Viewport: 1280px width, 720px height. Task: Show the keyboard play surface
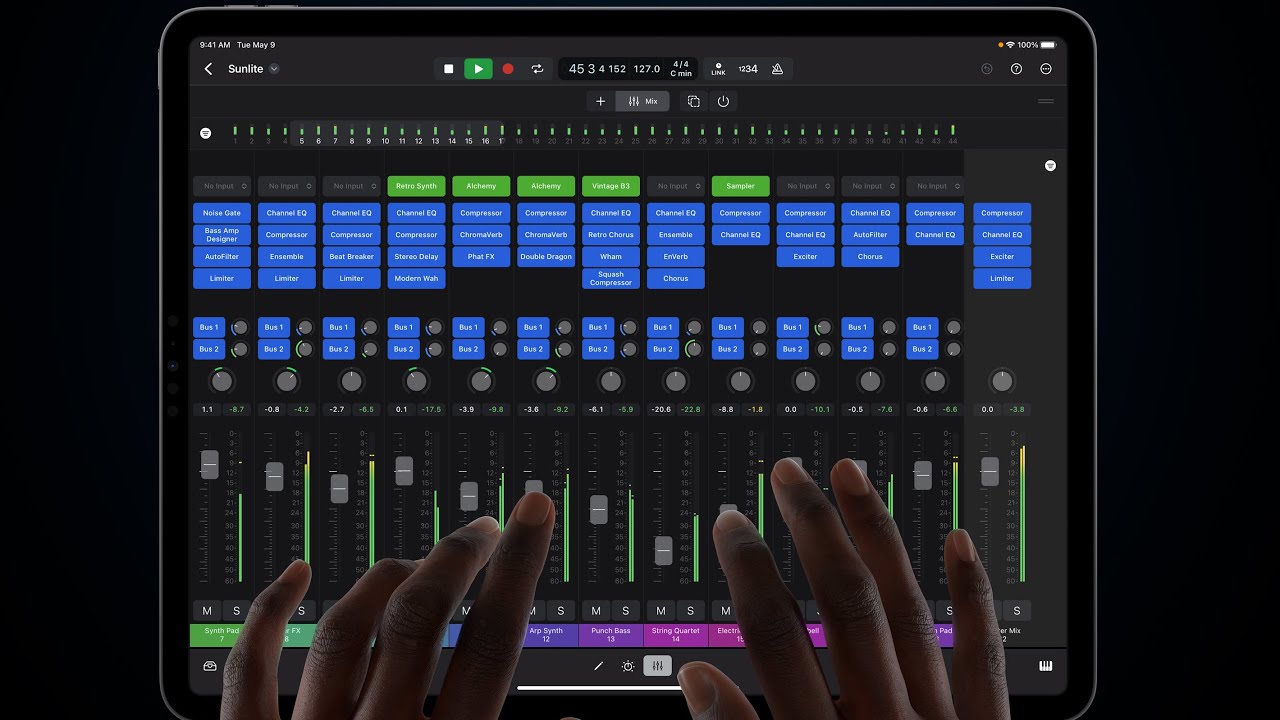click(x=1046, y=666)
